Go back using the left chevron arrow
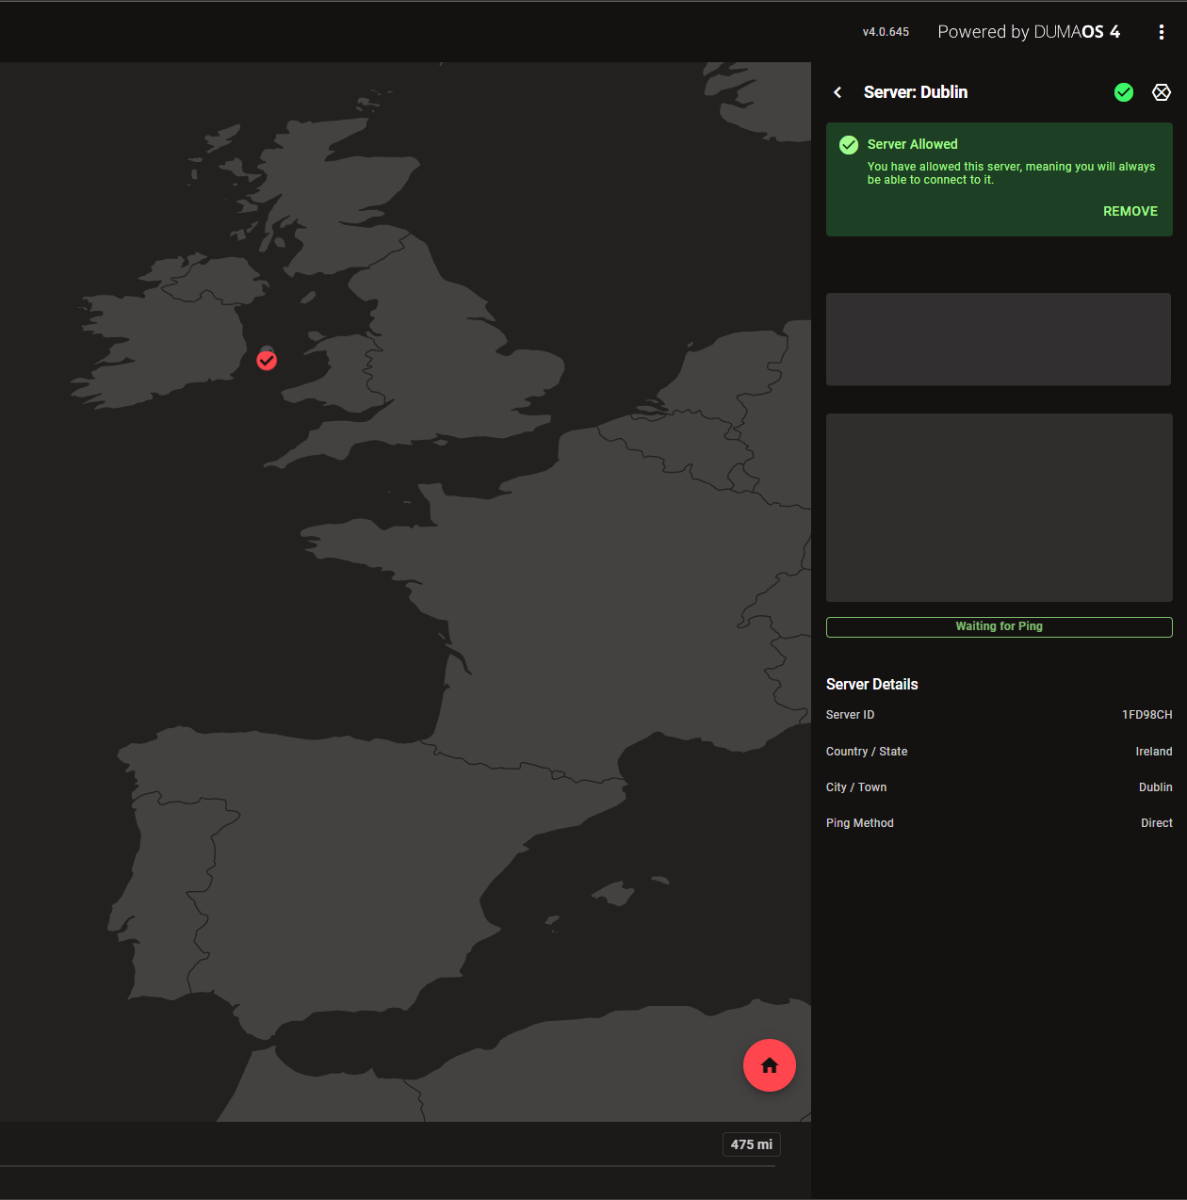Viewport: 1187px width, 1200px height. click(838, 92)
